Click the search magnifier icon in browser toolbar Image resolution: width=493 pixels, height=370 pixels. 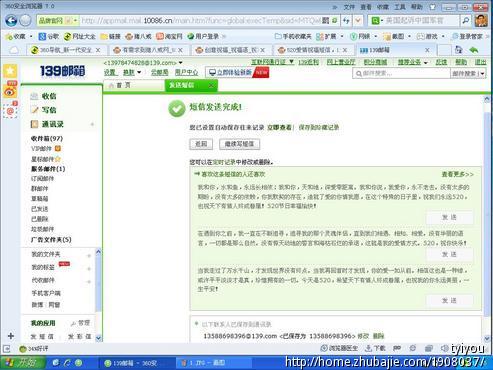465,21
